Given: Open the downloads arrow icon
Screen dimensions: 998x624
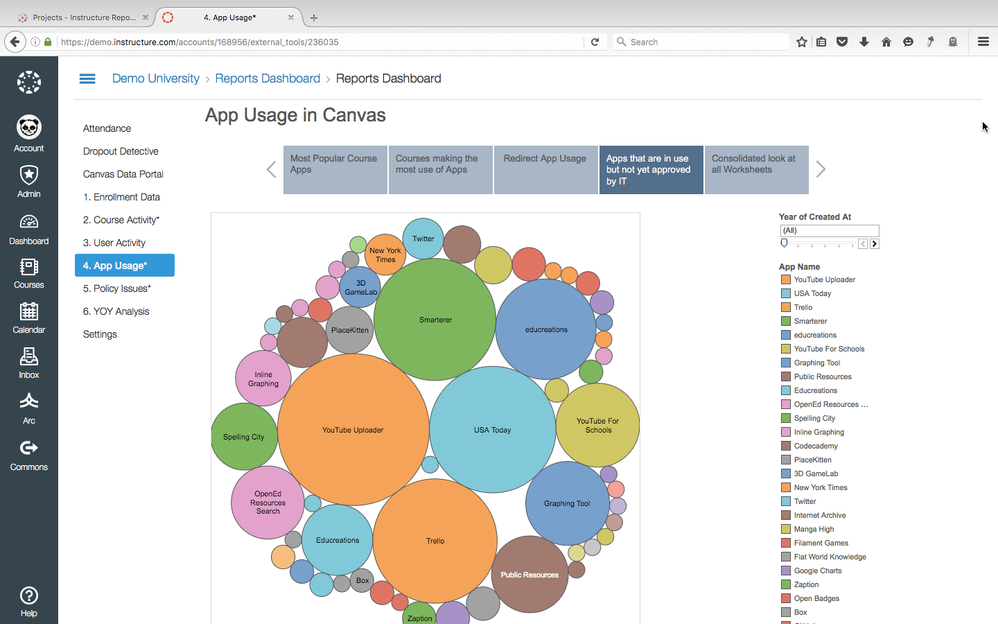Looking at the screenshot, I should (864, 42).
